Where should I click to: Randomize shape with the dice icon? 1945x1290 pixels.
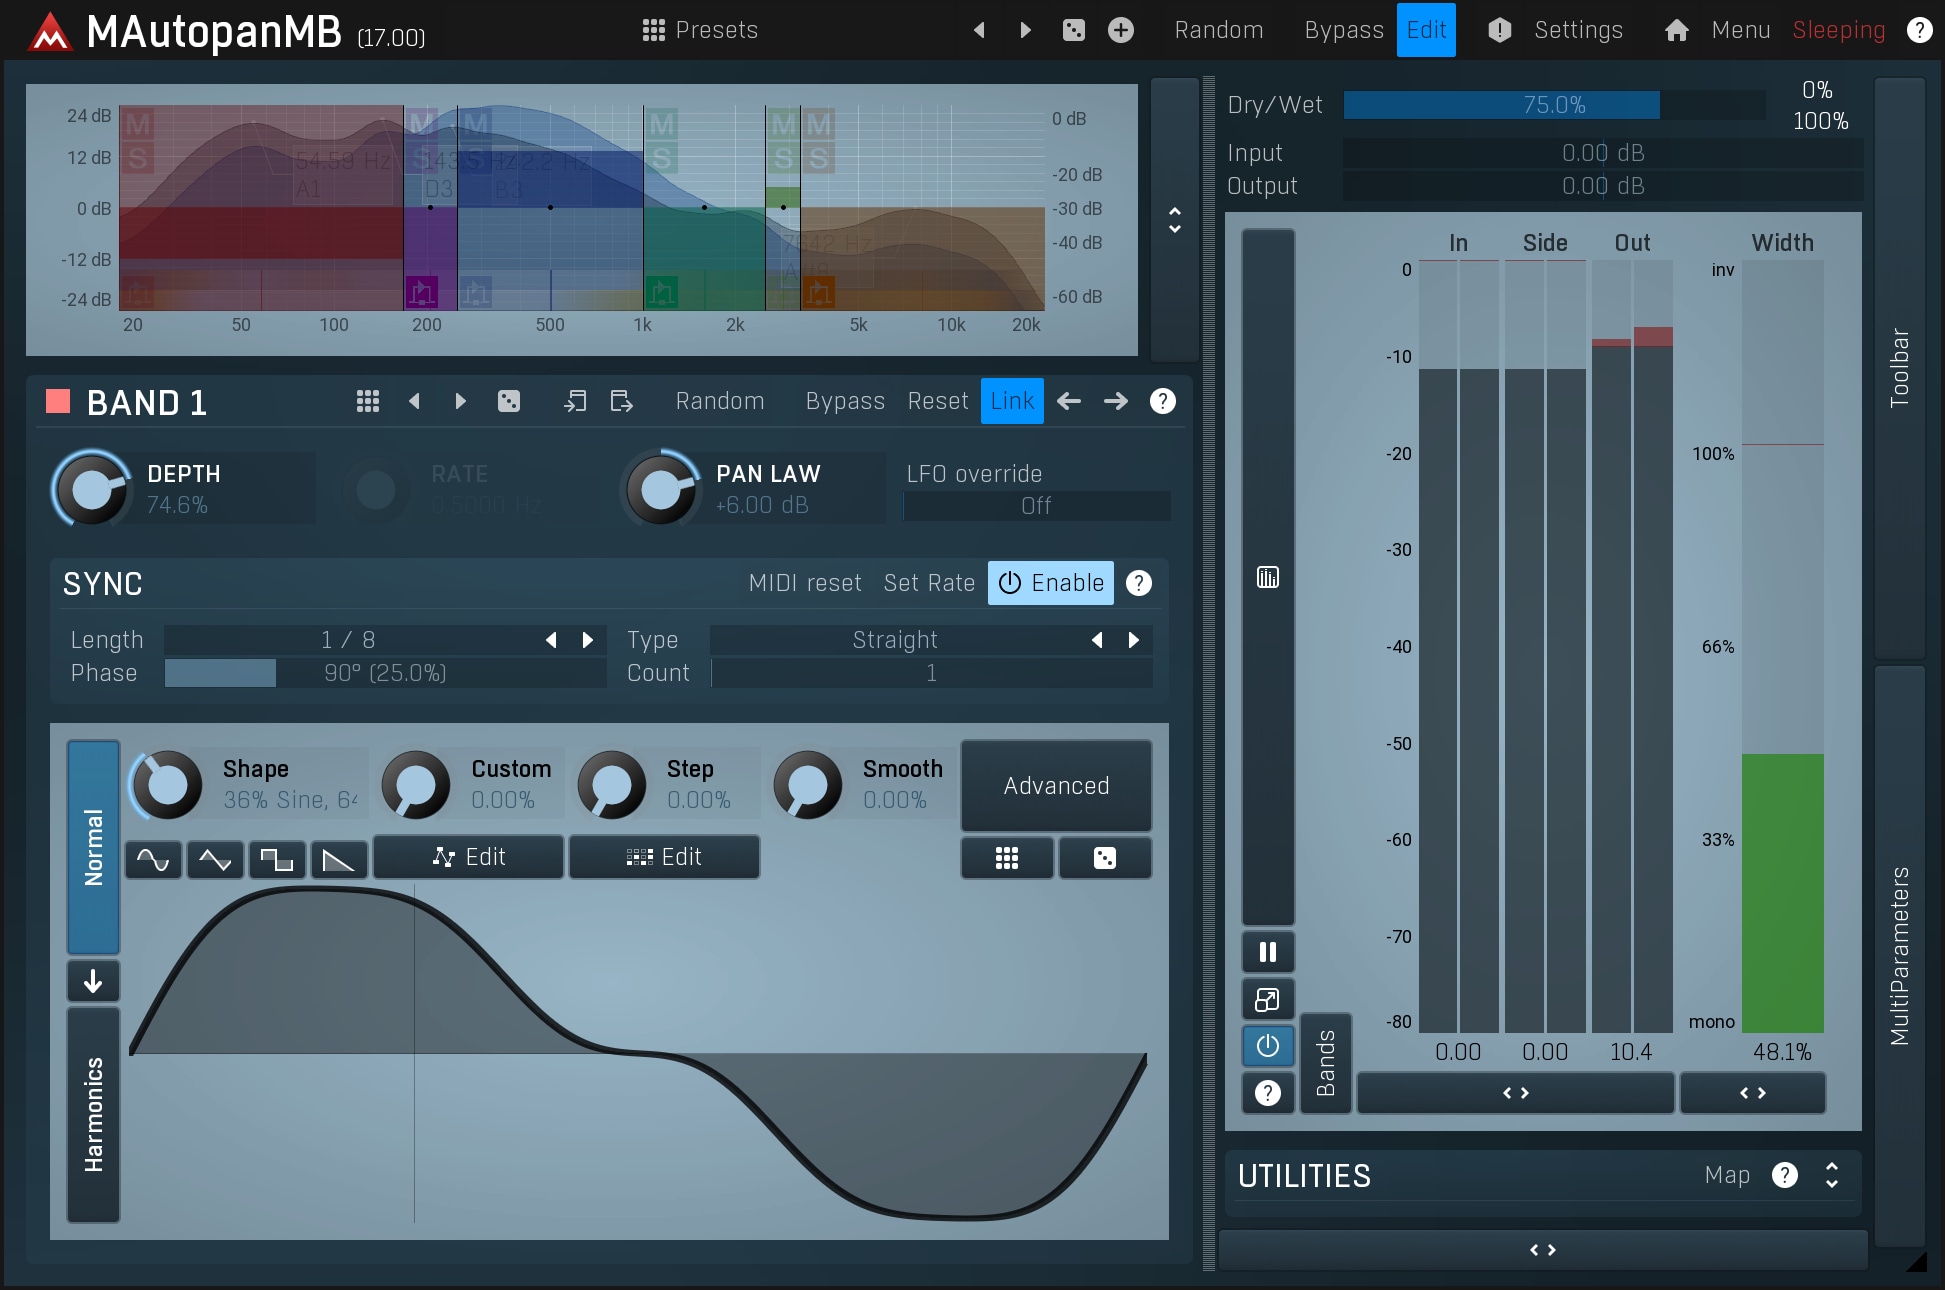1104,859
